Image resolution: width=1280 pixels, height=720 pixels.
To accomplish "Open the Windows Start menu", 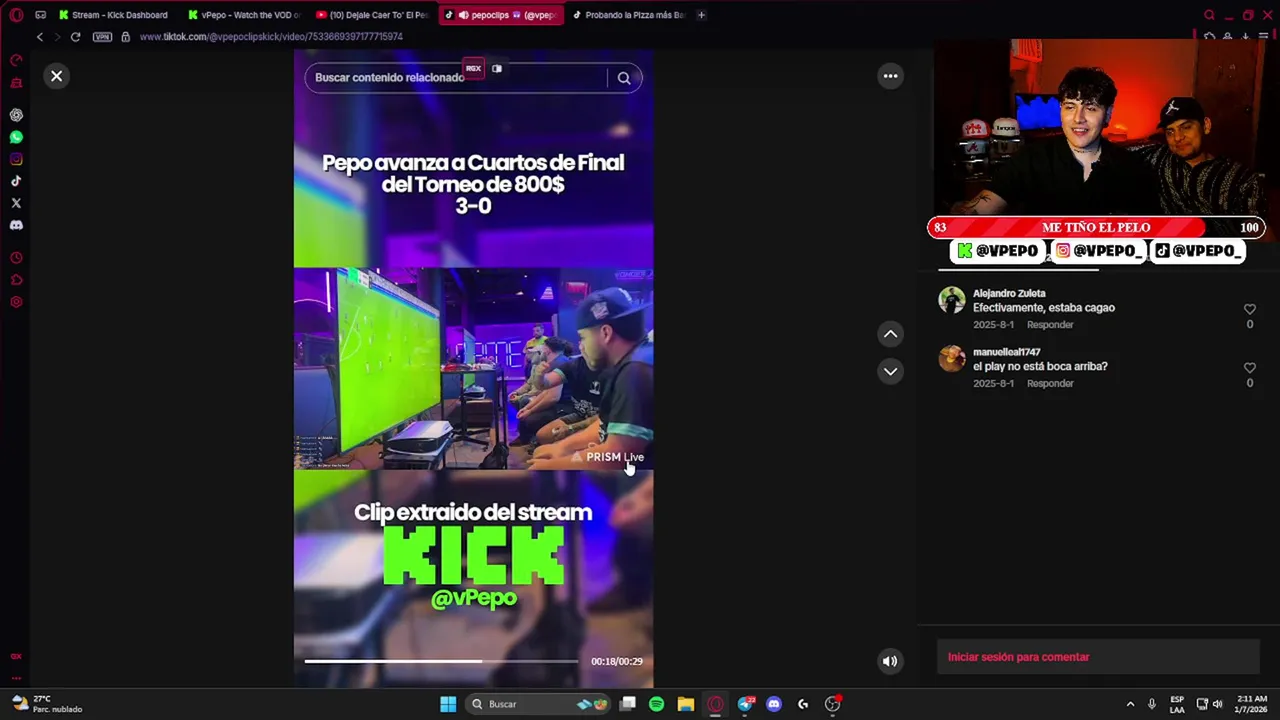I will pyautogui.click(x=448, y=704).
